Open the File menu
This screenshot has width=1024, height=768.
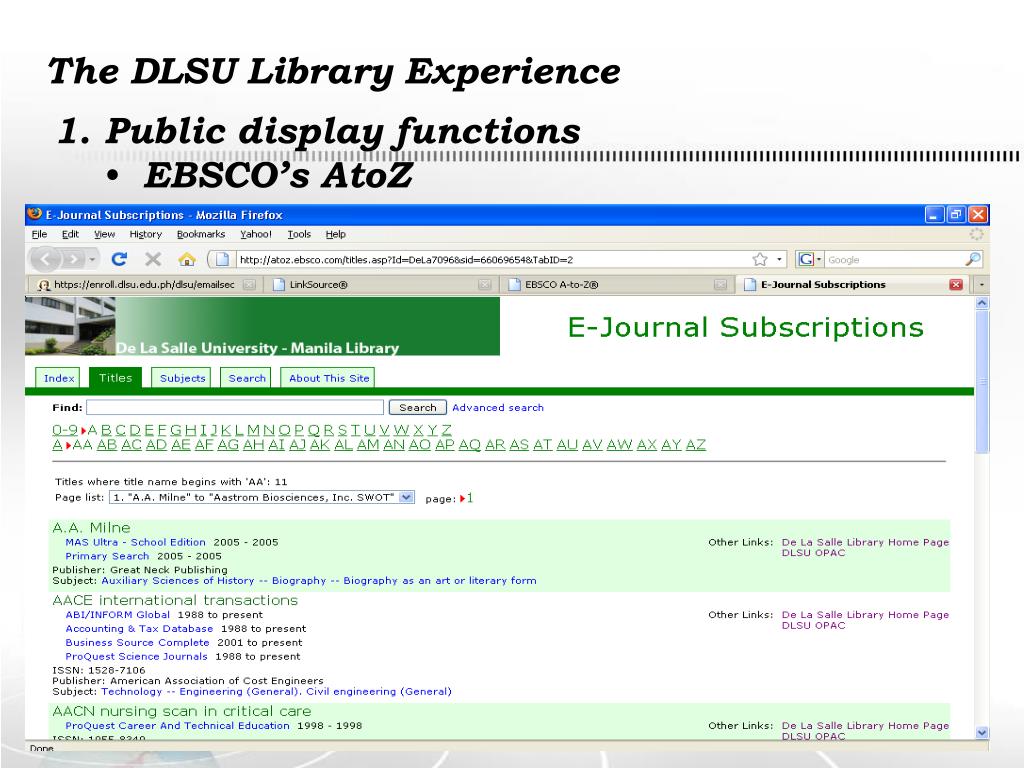39,234
